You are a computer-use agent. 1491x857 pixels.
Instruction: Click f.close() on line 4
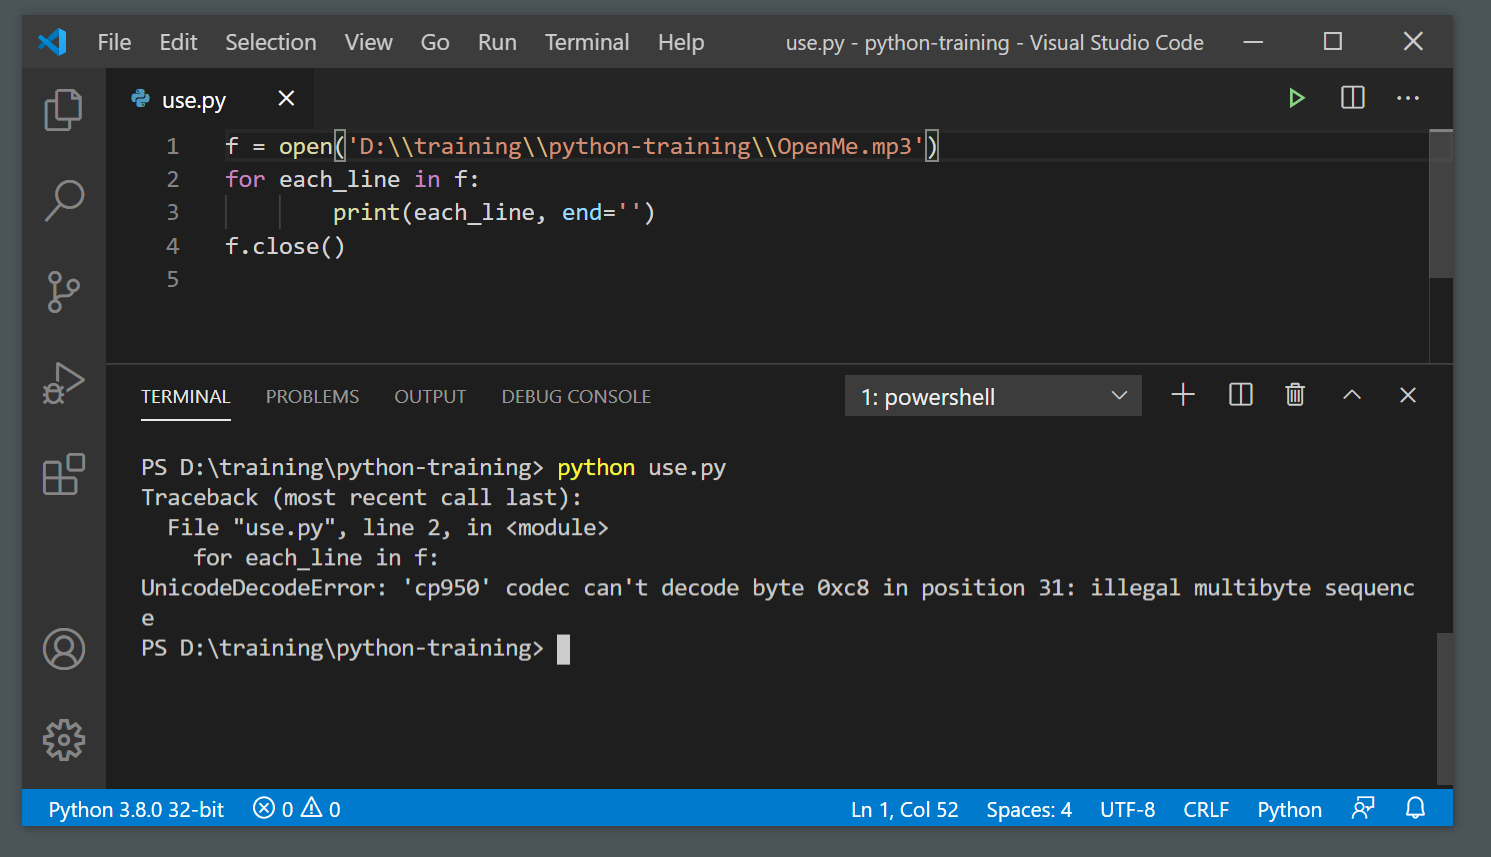pyautogui.click(x=285, y=246)
